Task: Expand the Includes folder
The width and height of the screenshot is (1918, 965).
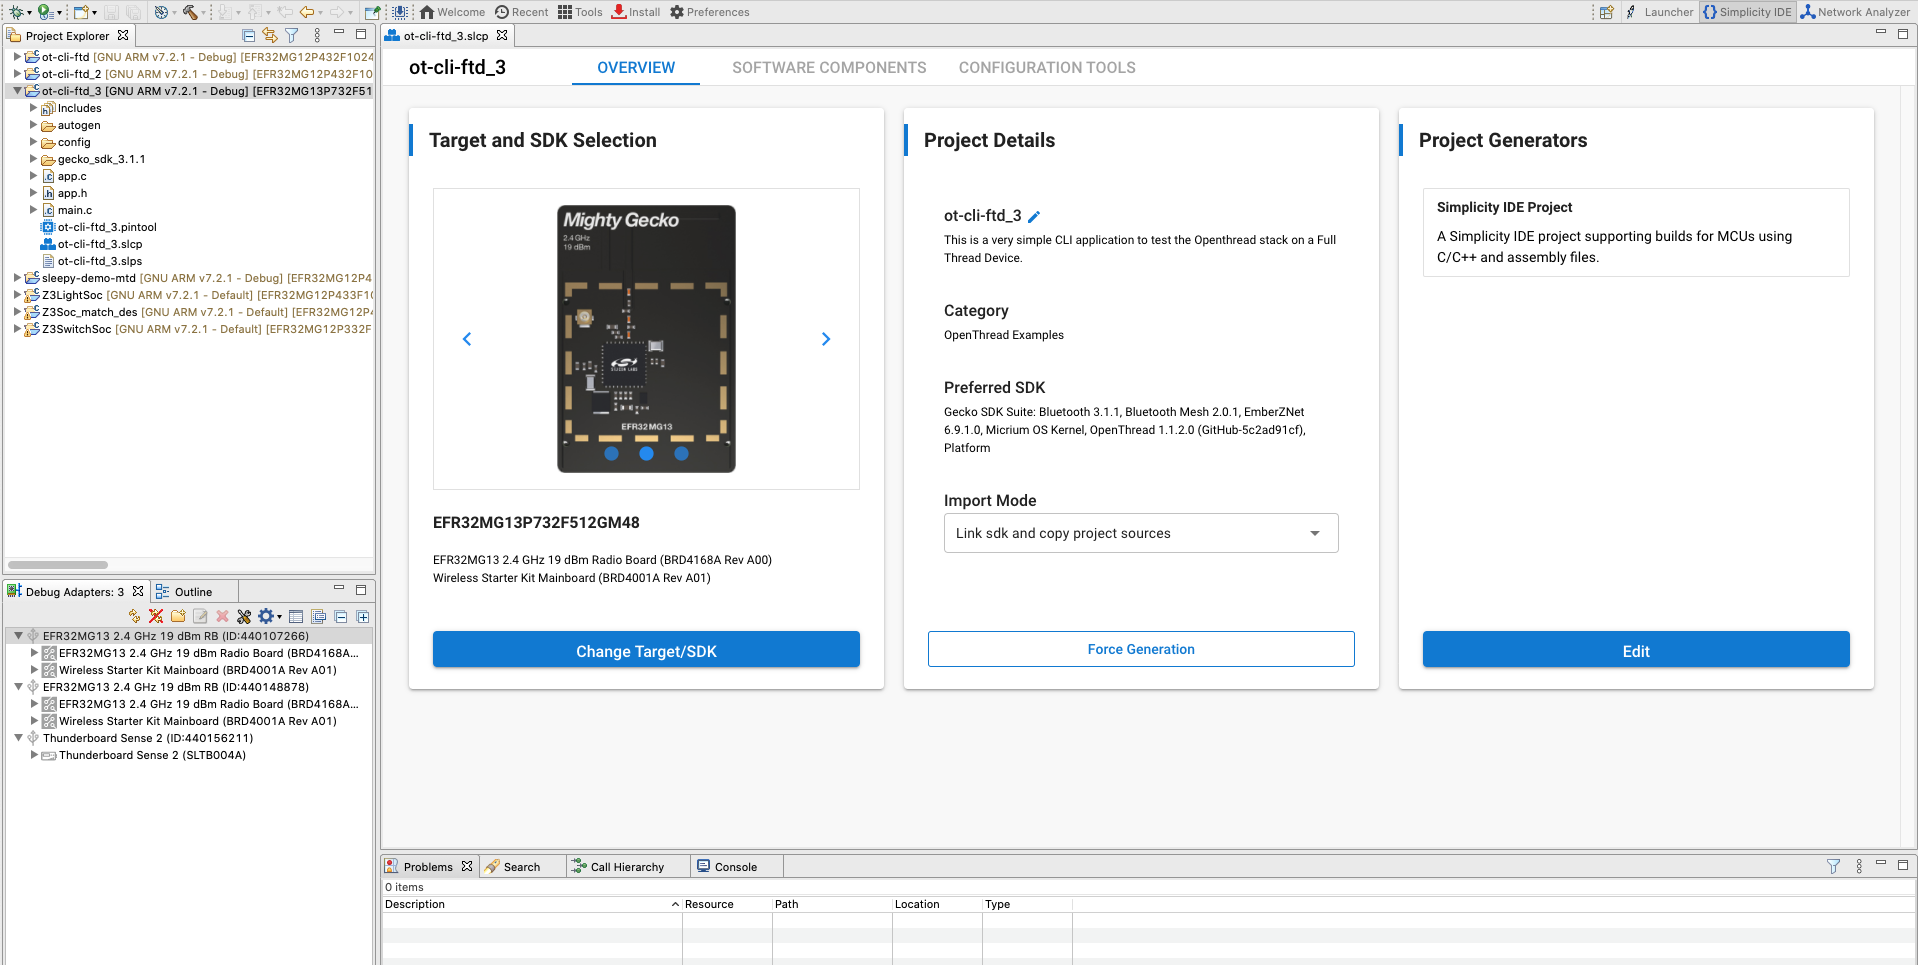Action: point(34,108)
